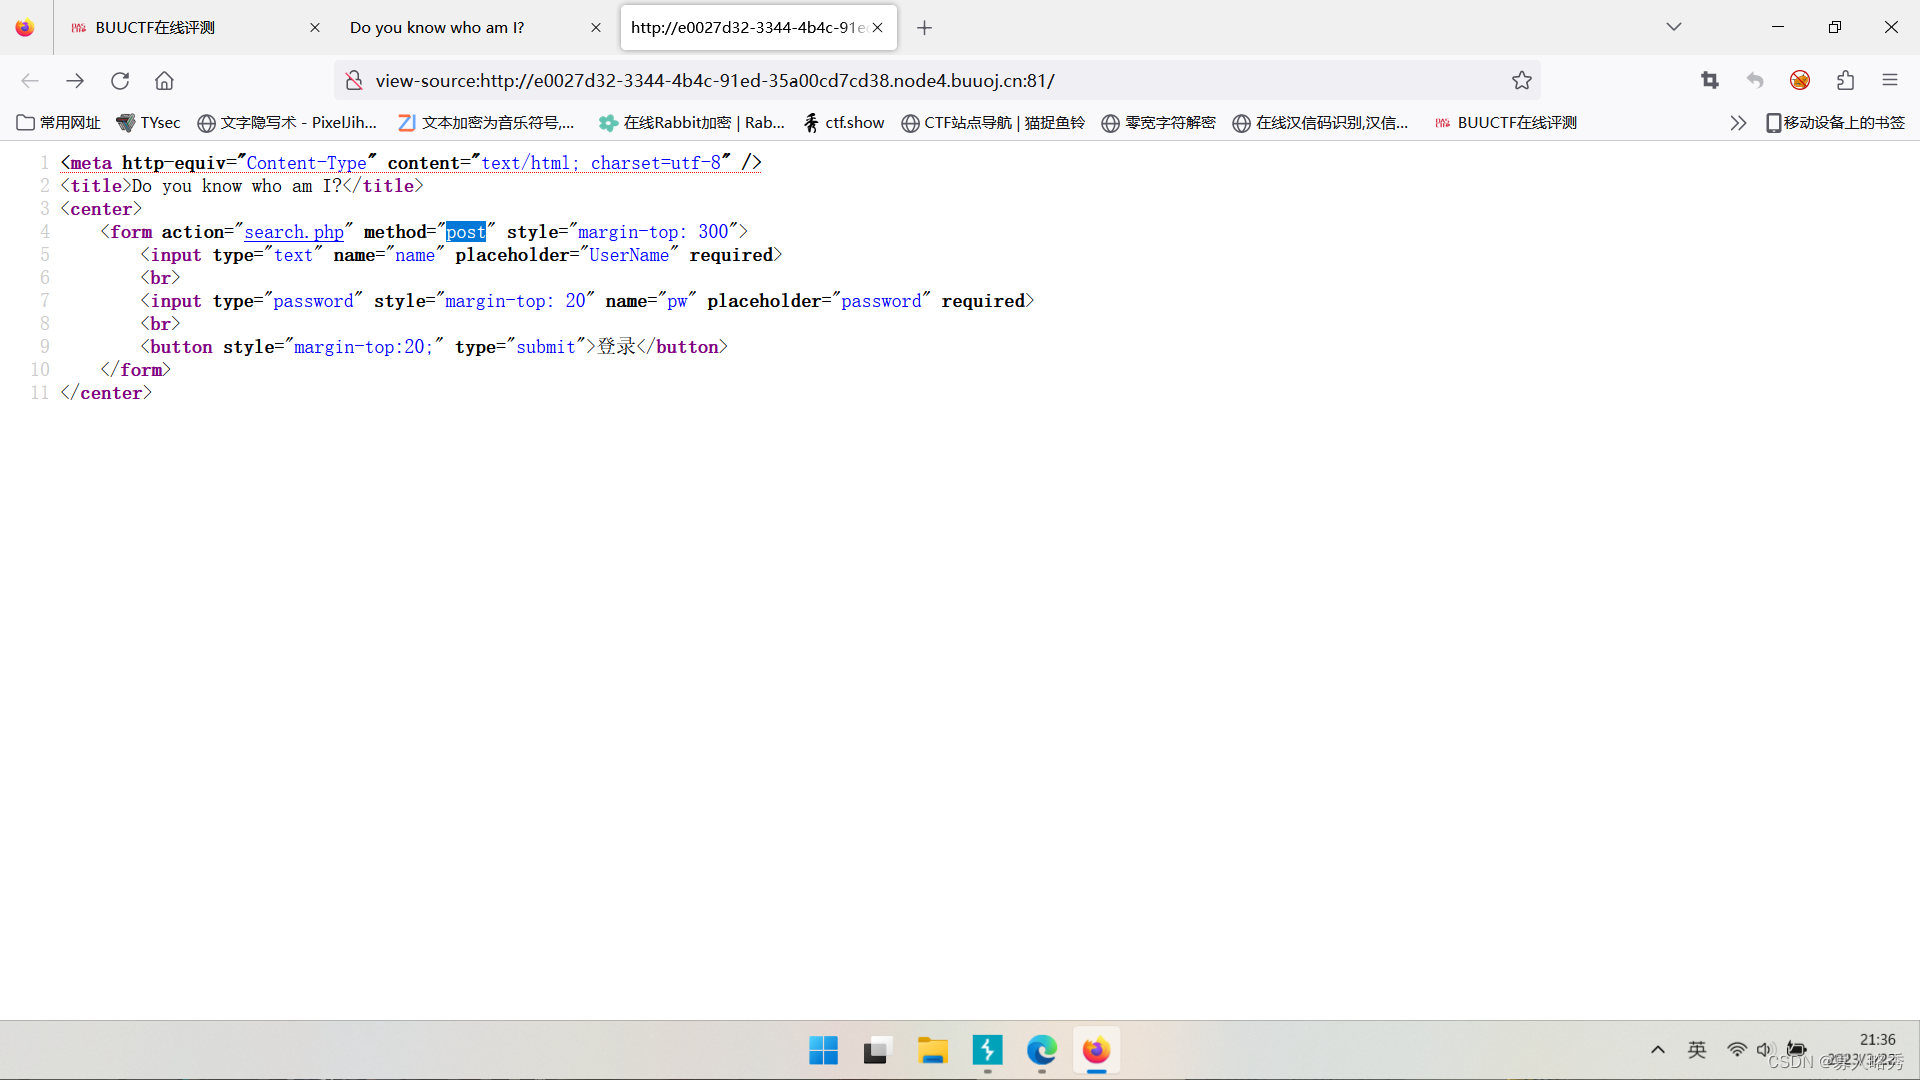This screenshot has height=1080, width=1920.
Task: Open the 常用网址 bookmarks folder
Action: click(59, 123)
